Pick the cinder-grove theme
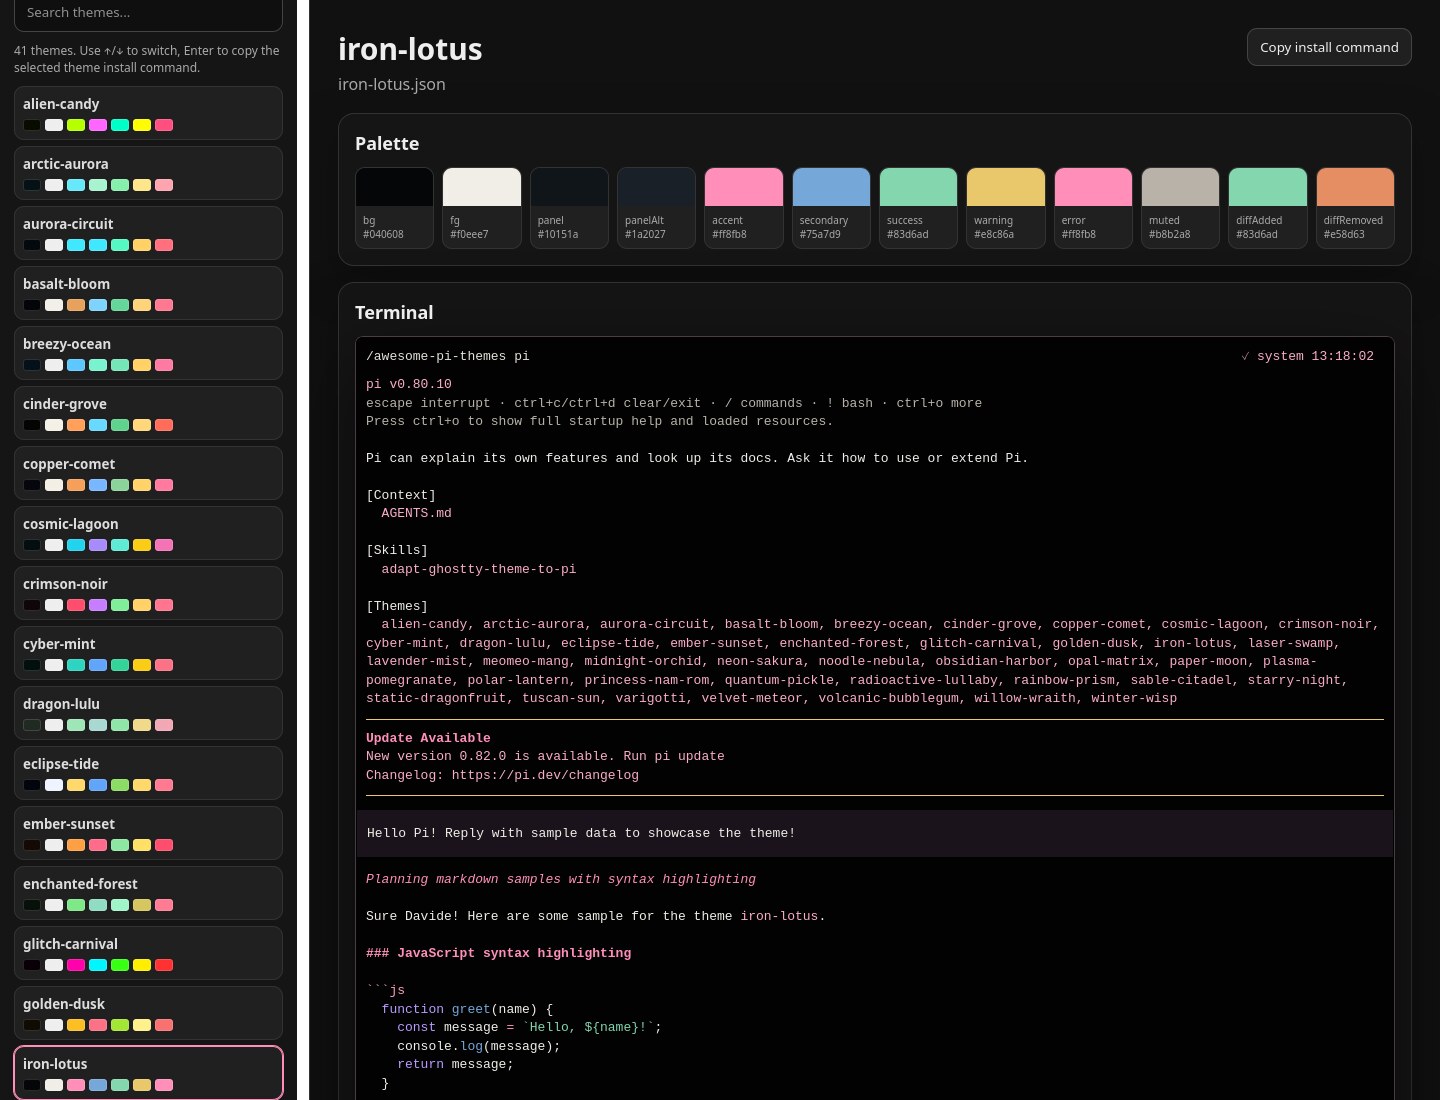Screen dimensions: 1440x1100 (x=148, y=413)
